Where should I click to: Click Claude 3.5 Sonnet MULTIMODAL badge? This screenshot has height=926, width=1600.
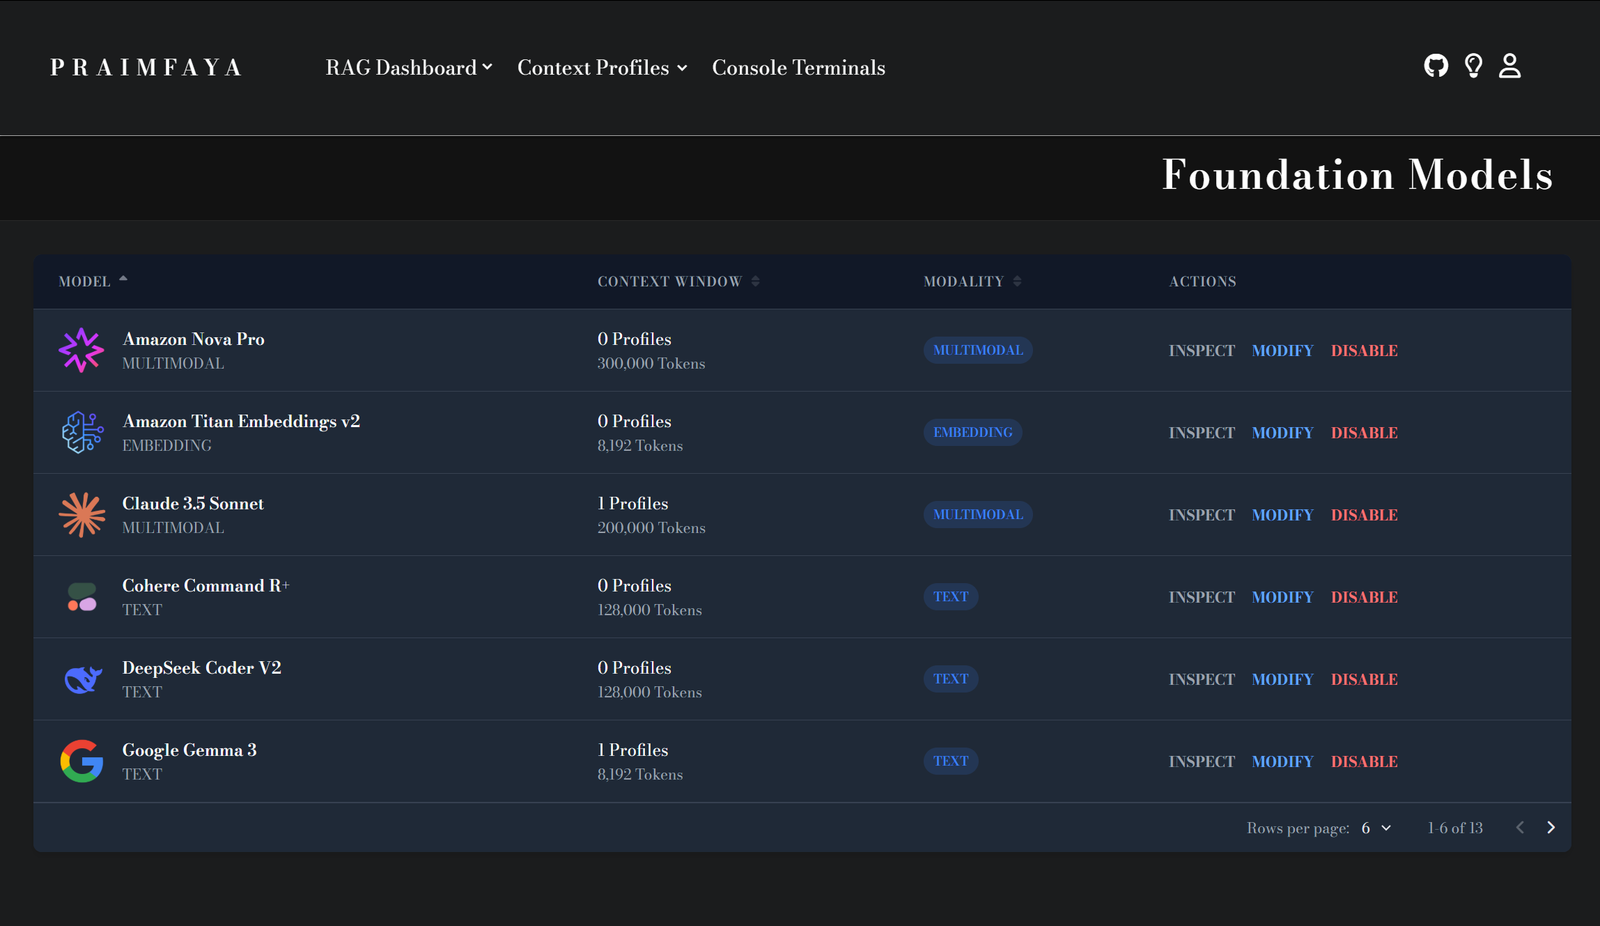[978, 514]
